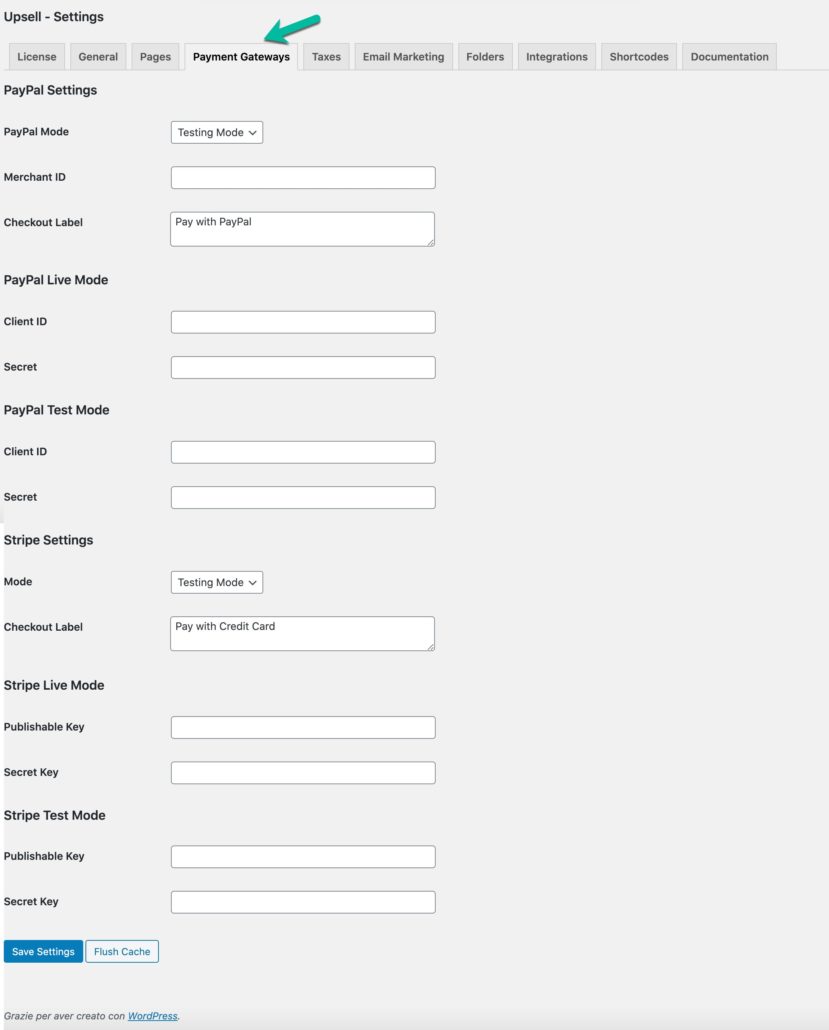The image size is (829, 1030).
Task: Click inside the Merchant ID field
Action: tap(301, 177)
